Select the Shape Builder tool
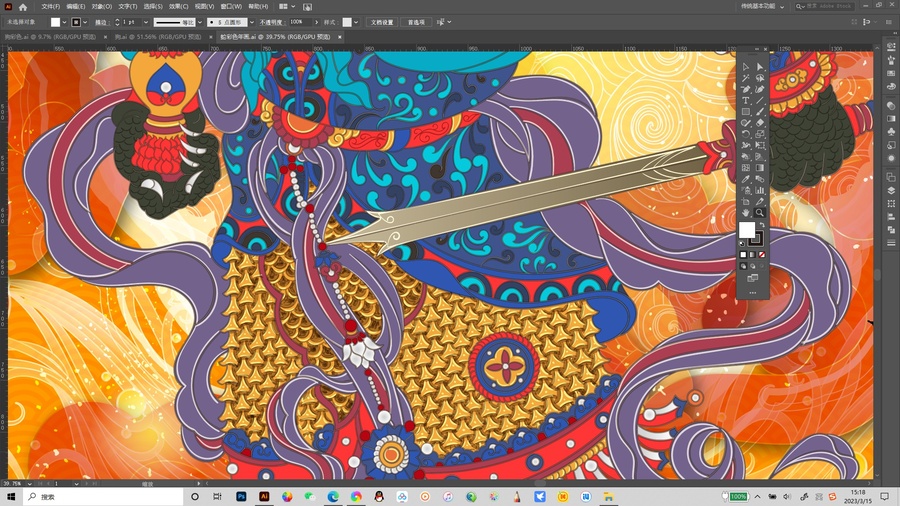Screen dimensions: 900x506 [746, 157]
